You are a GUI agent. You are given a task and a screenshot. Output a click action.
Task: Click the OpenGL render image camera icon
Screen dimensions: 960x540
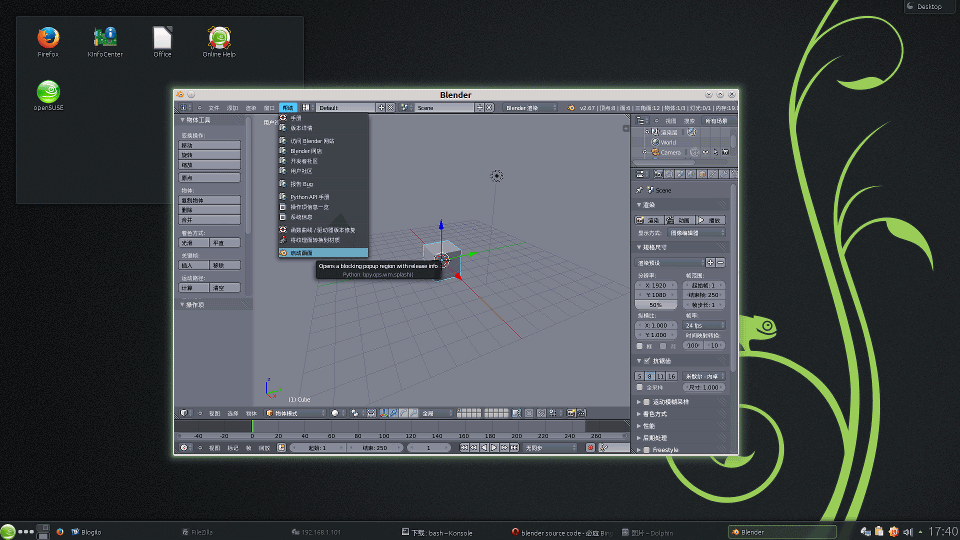[x=571, y=413]
